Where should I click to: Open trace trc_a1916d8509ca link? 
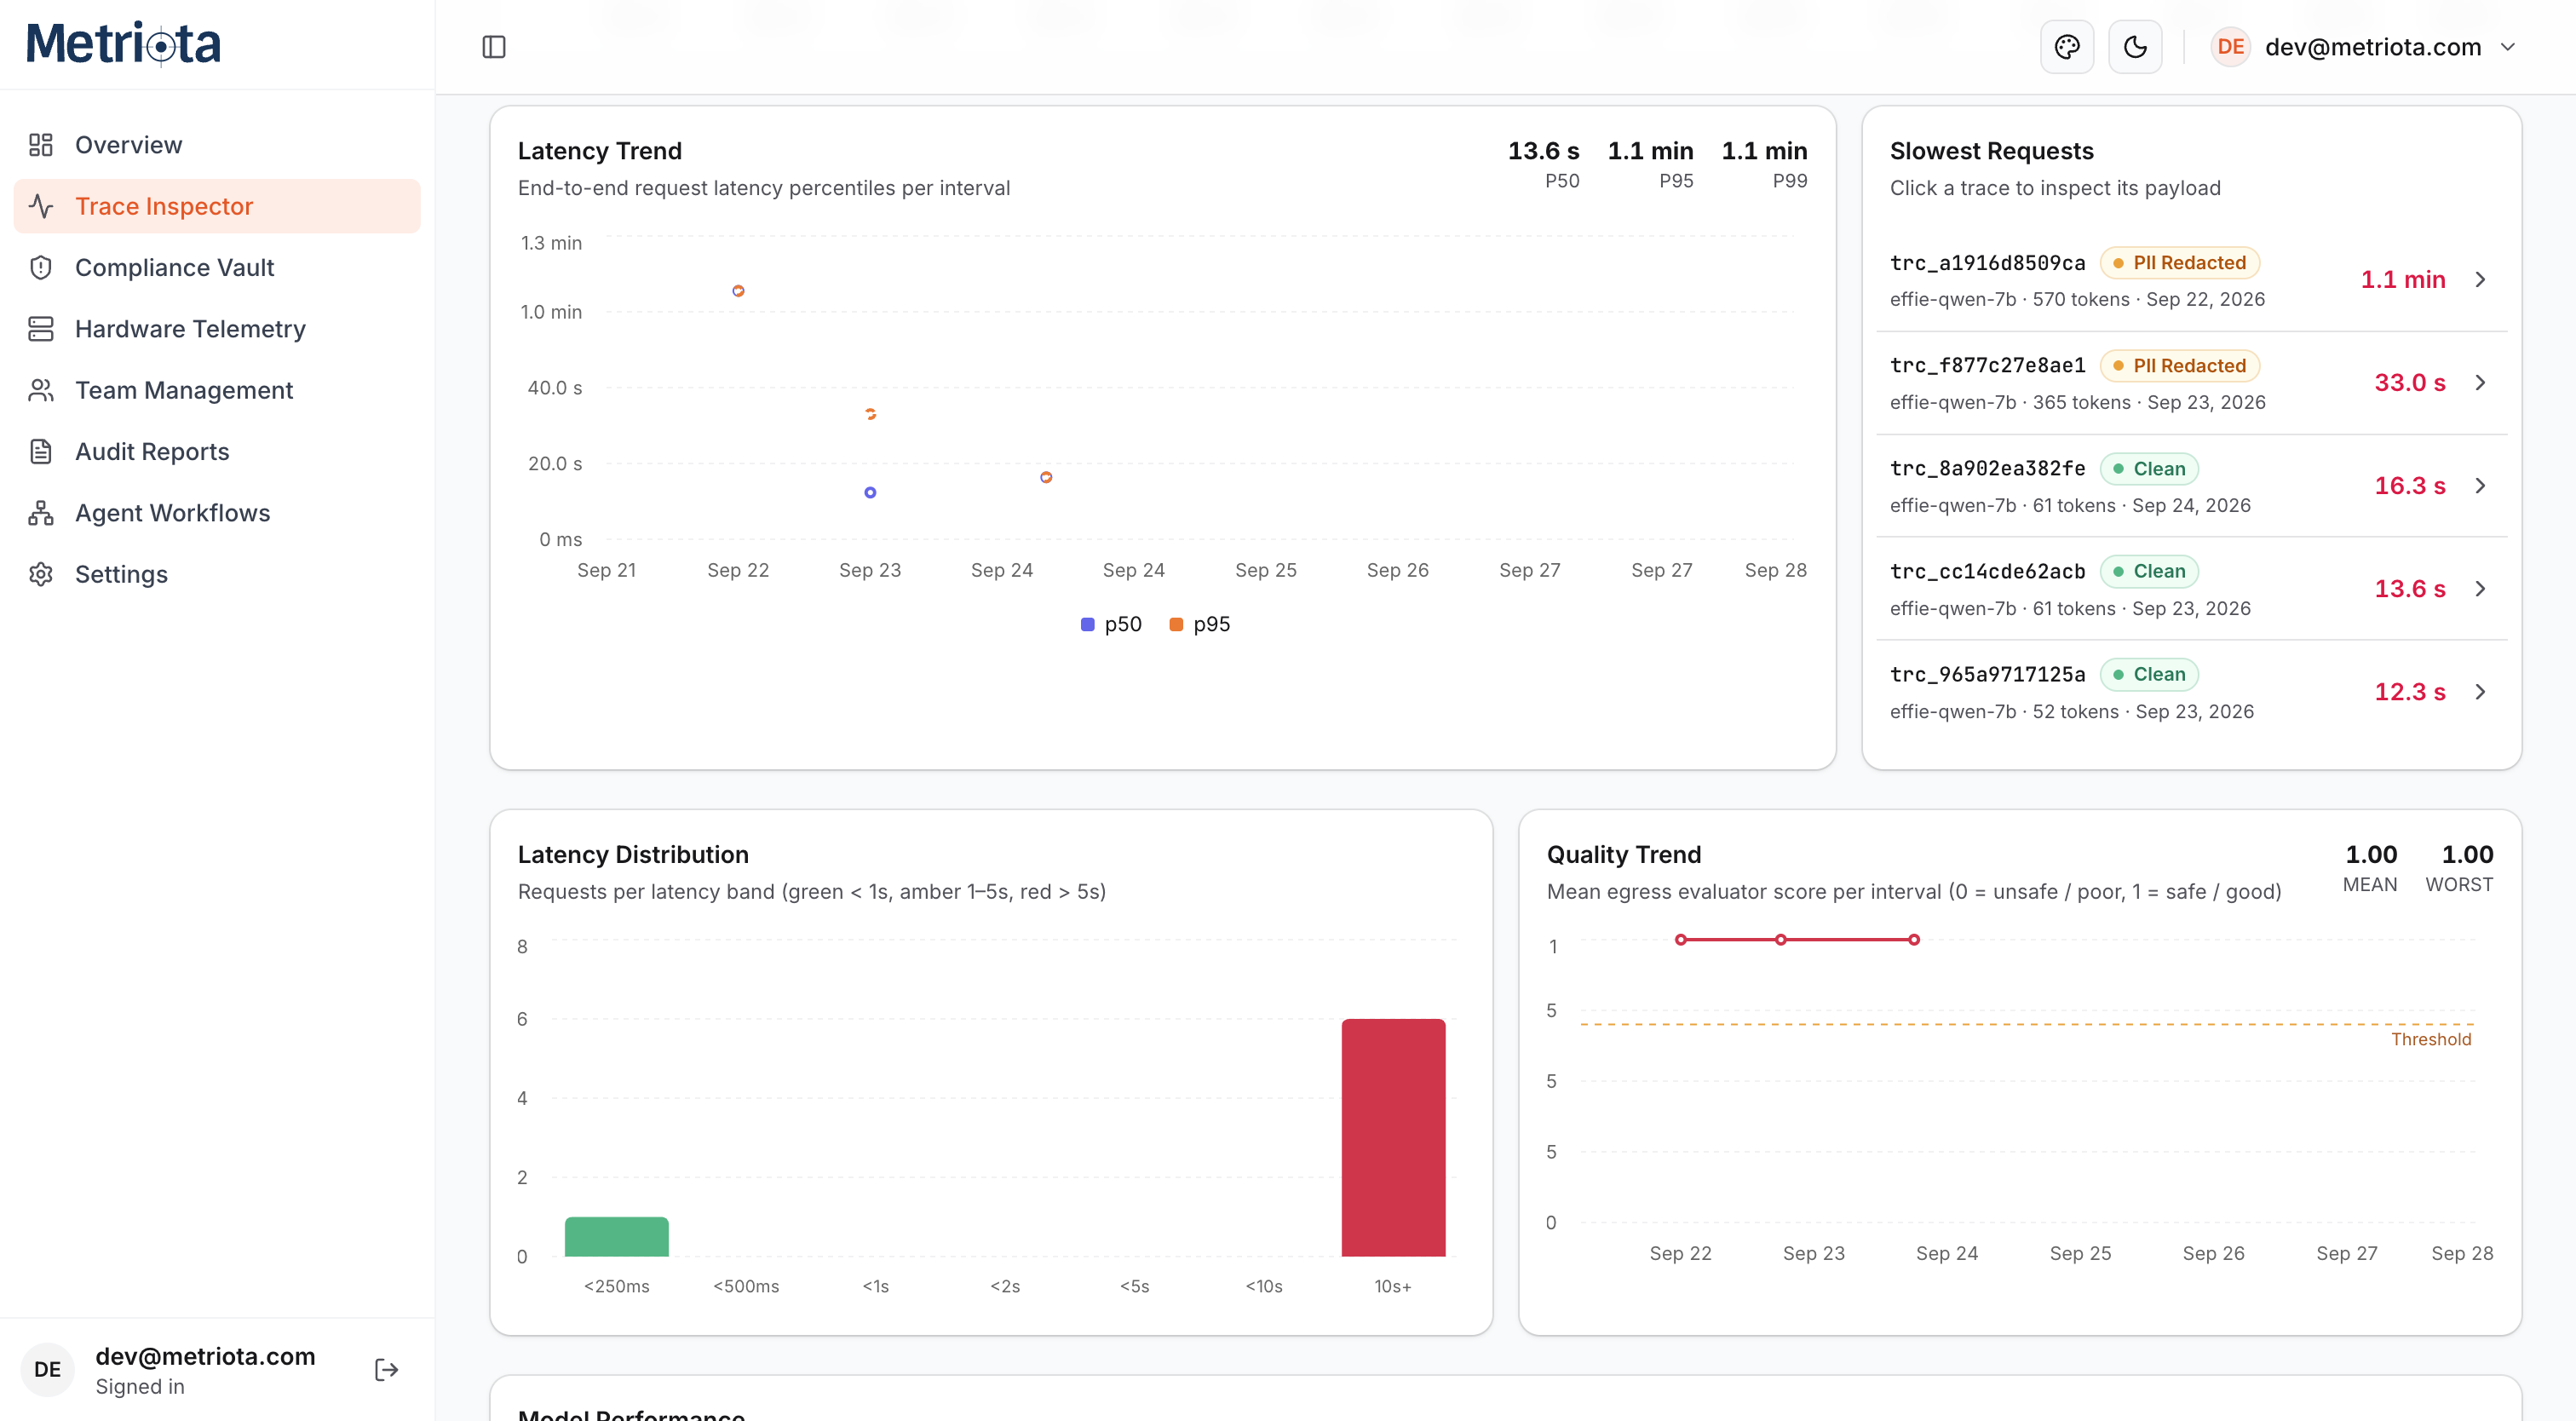1987,263
